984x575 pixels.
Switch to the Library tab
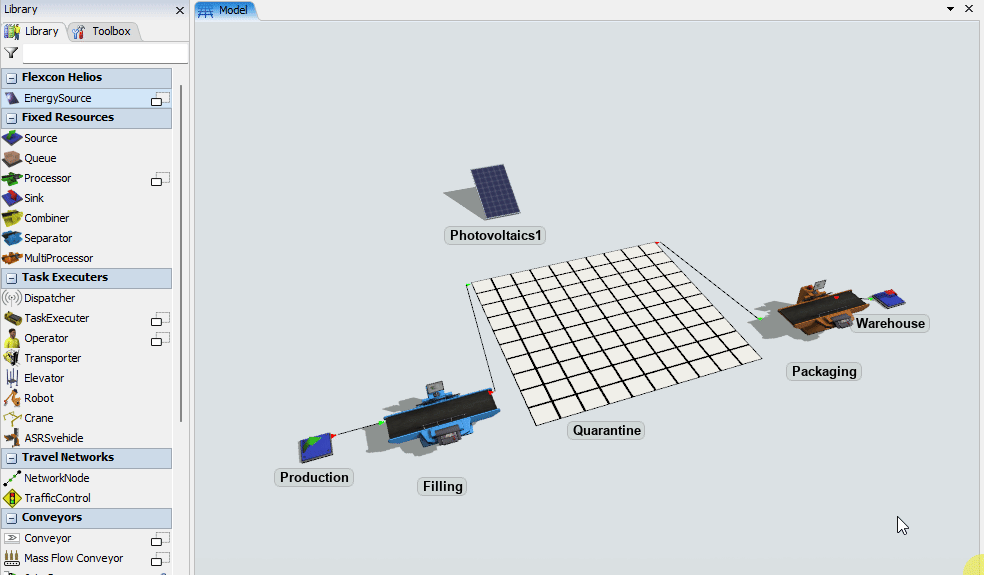pyautogui.click(x=33, y=31)
